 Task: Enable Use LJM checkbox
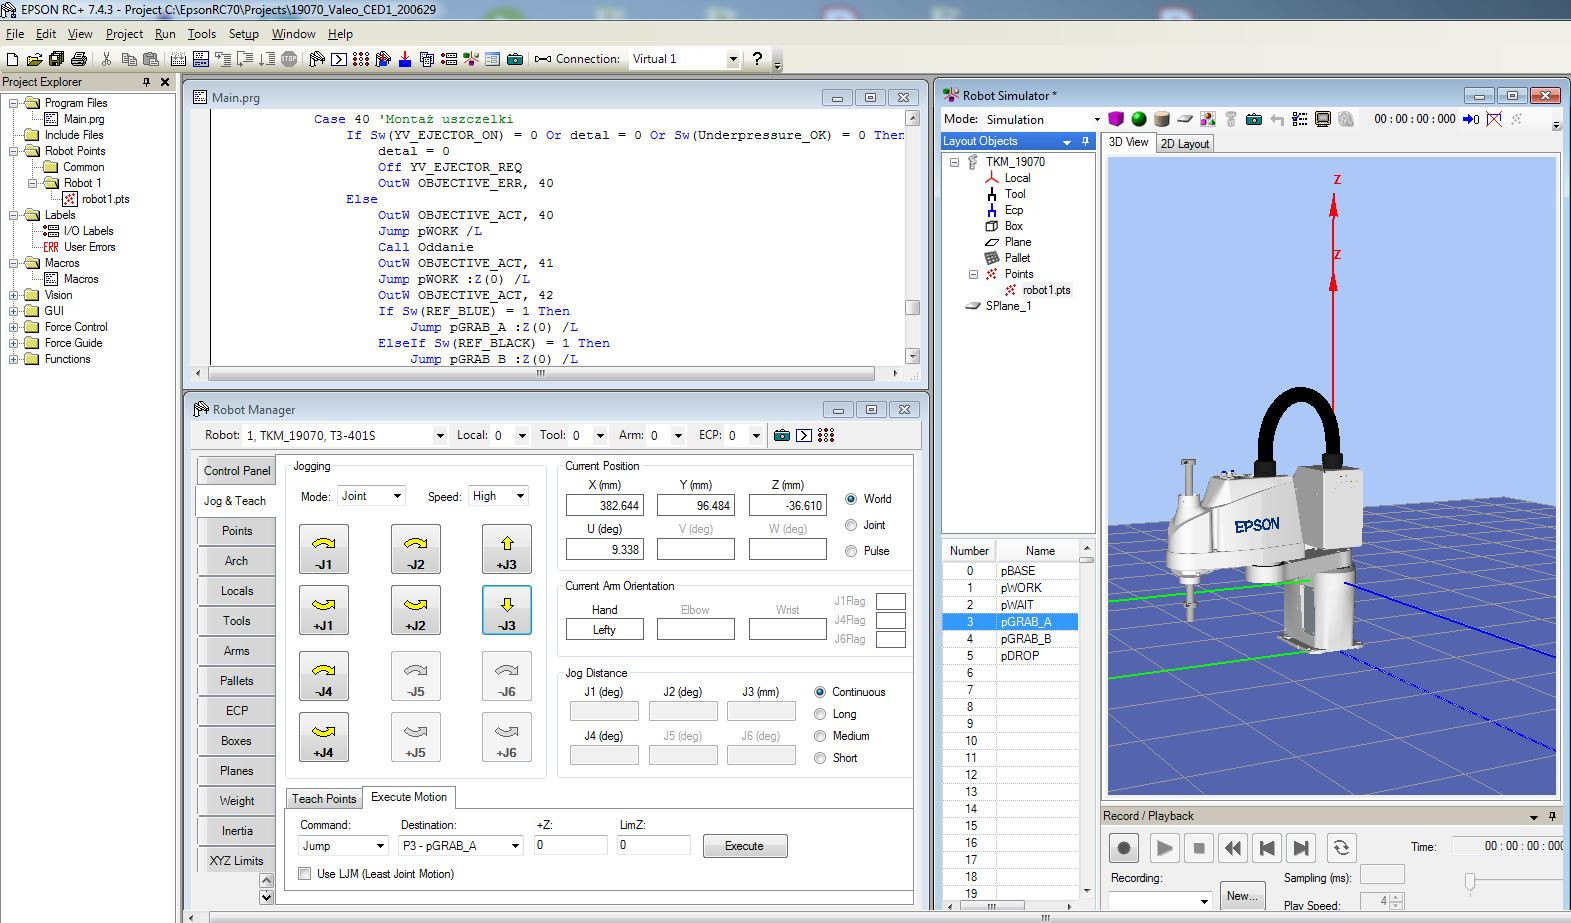(x=305, y=874)
